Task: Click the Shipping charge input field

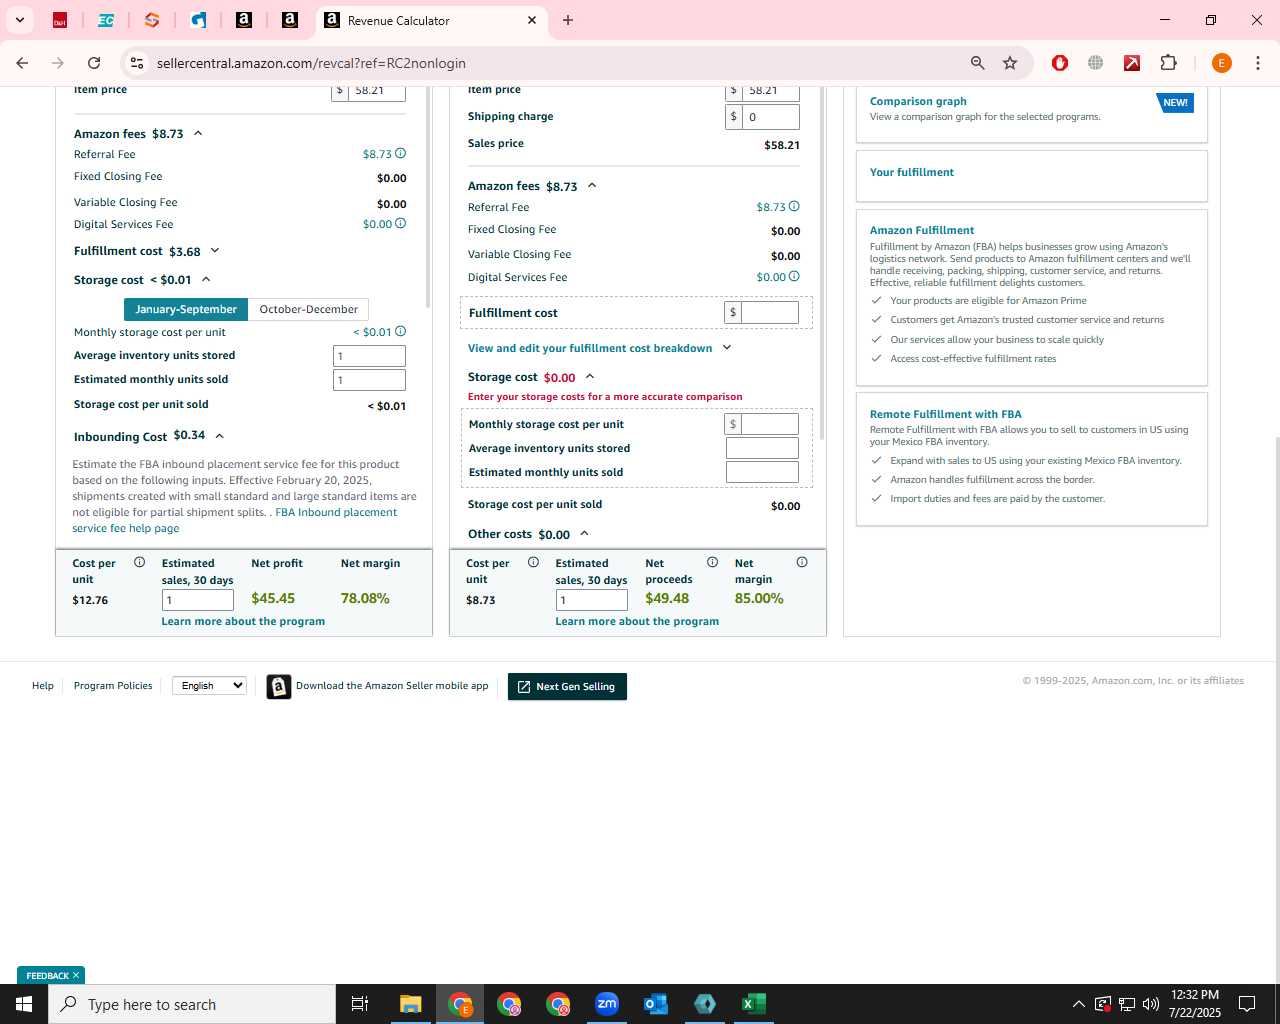Action: pos(770,116)
